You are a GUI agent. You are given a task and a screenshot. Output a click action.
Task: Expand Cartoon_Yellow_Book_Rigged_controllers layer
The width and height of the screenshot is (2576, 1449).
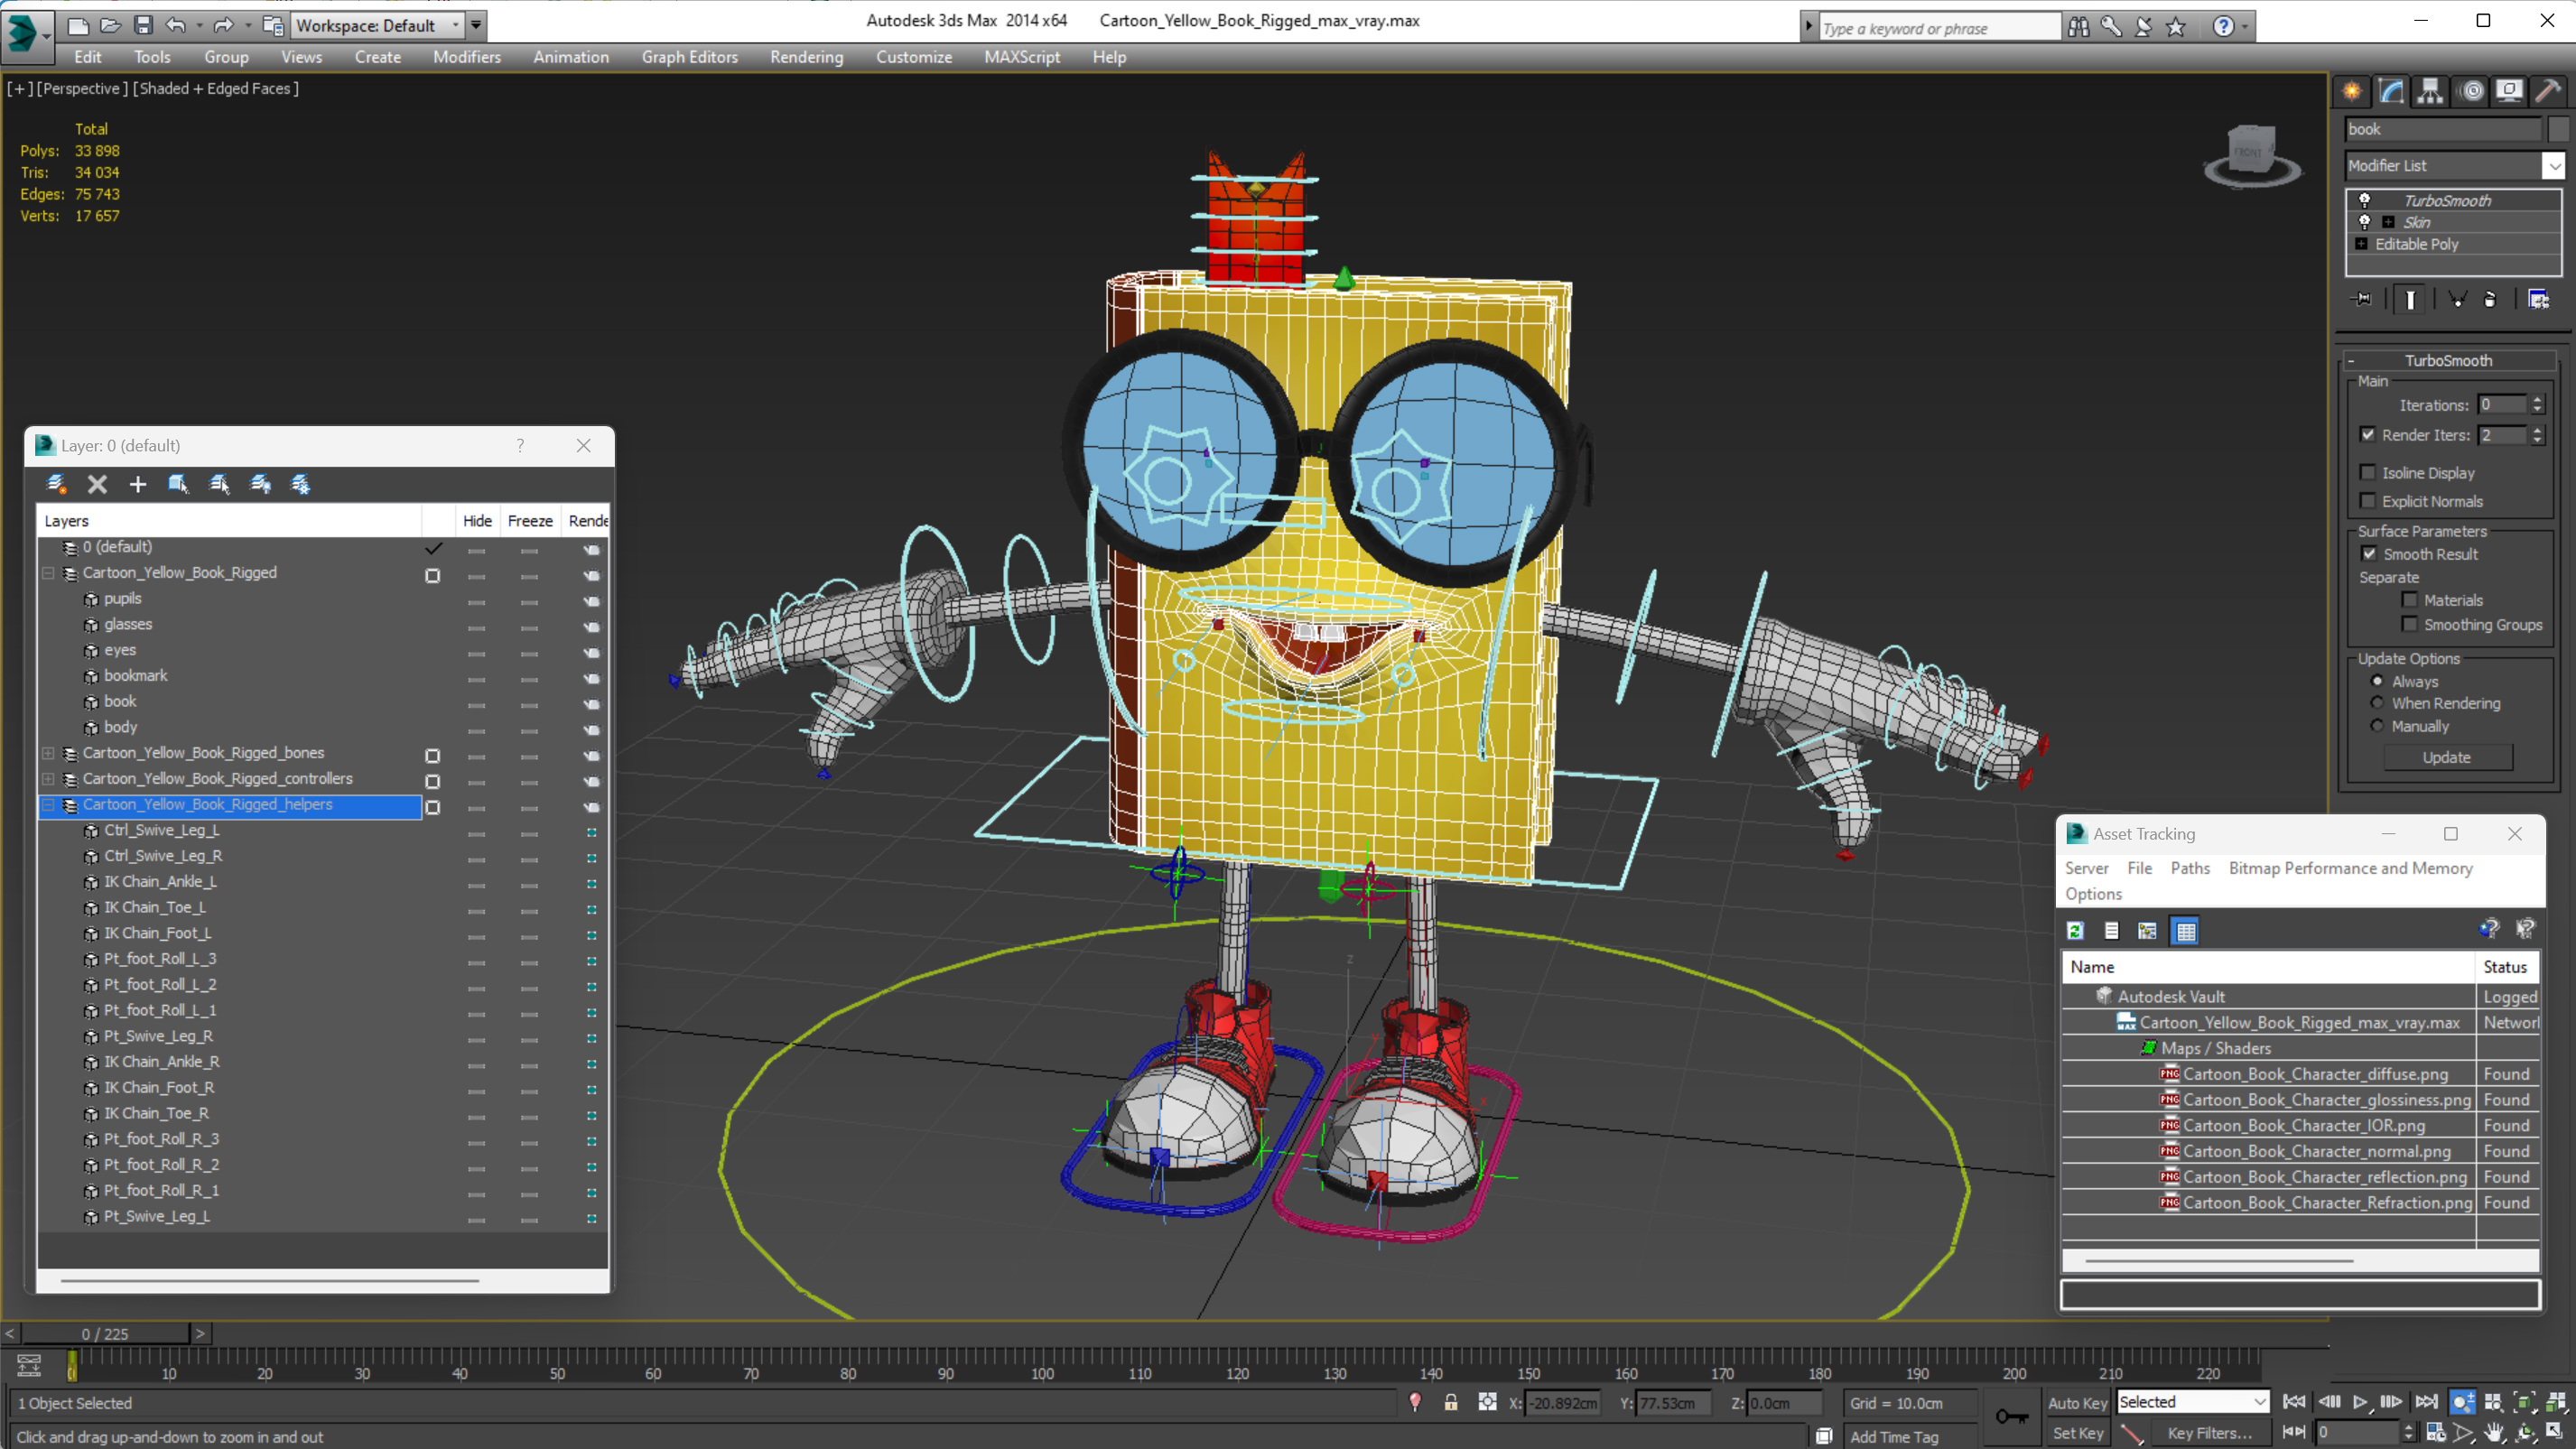48,779
